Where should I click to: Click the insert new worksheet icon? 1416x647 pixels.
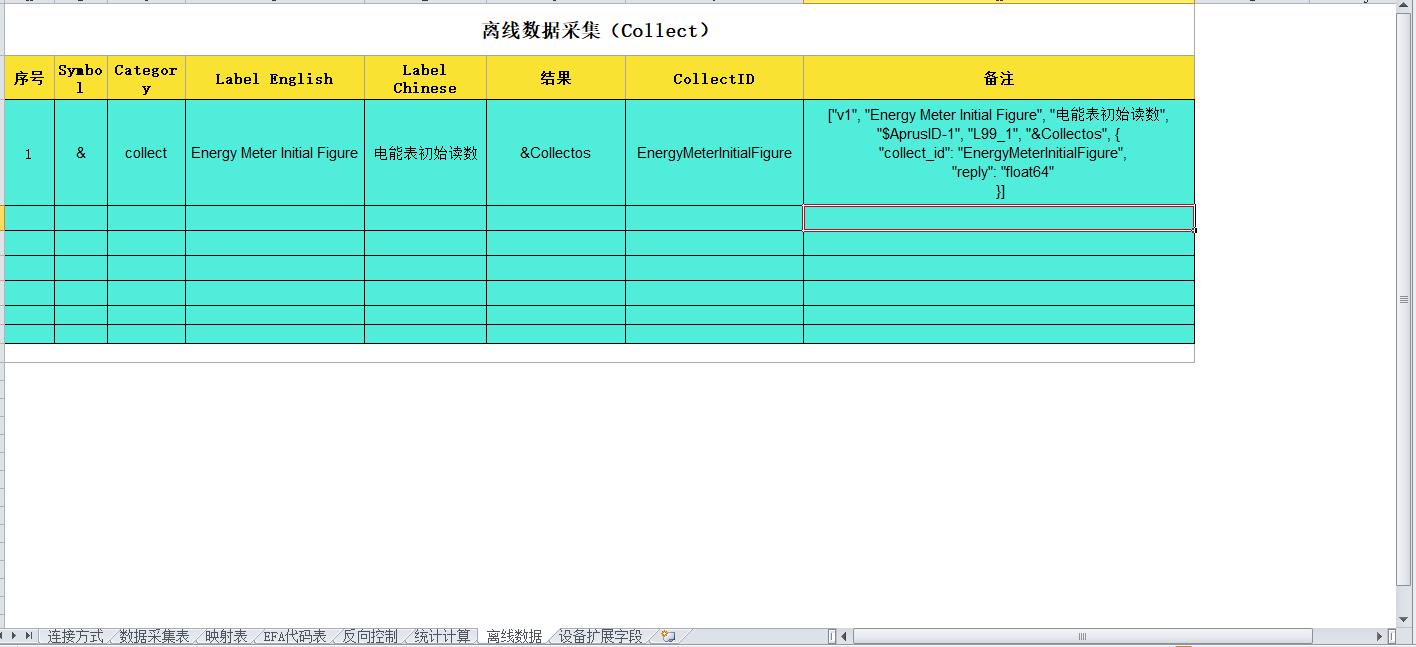668,637
